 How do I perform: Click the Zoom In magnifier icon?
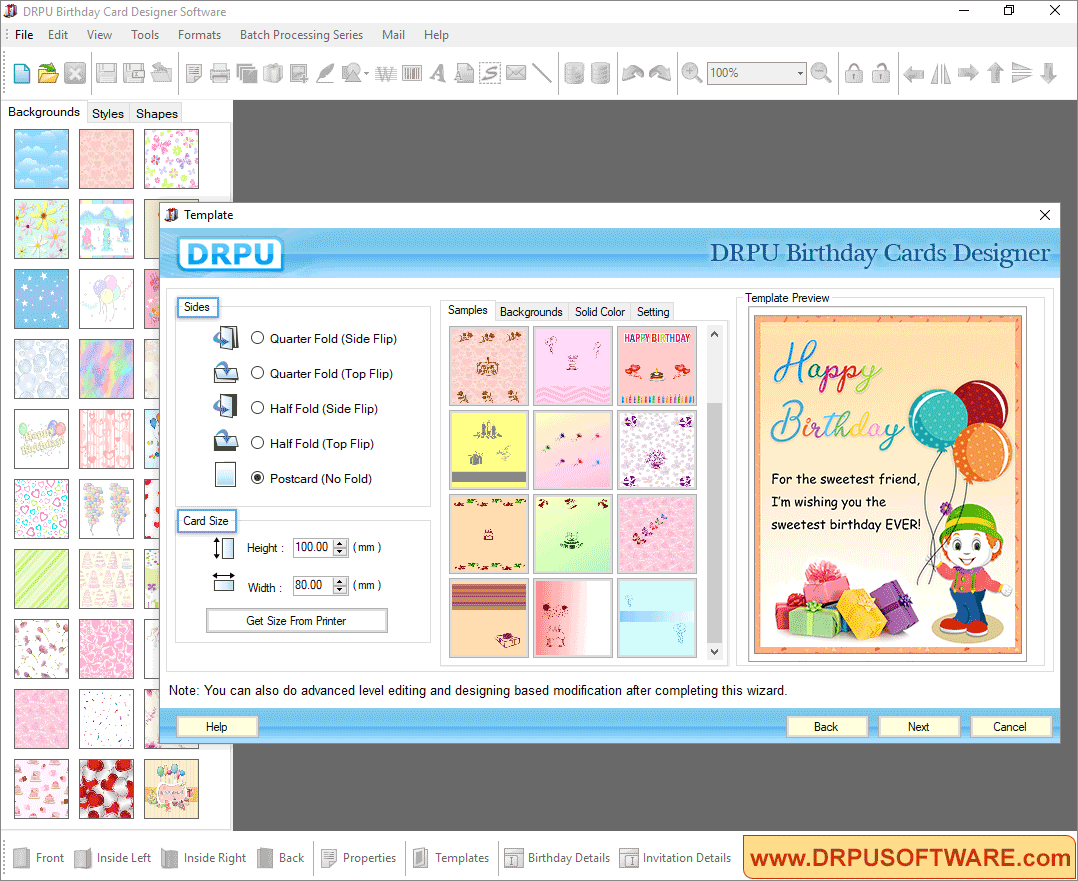pyautogui.click(x=691, y=73)
